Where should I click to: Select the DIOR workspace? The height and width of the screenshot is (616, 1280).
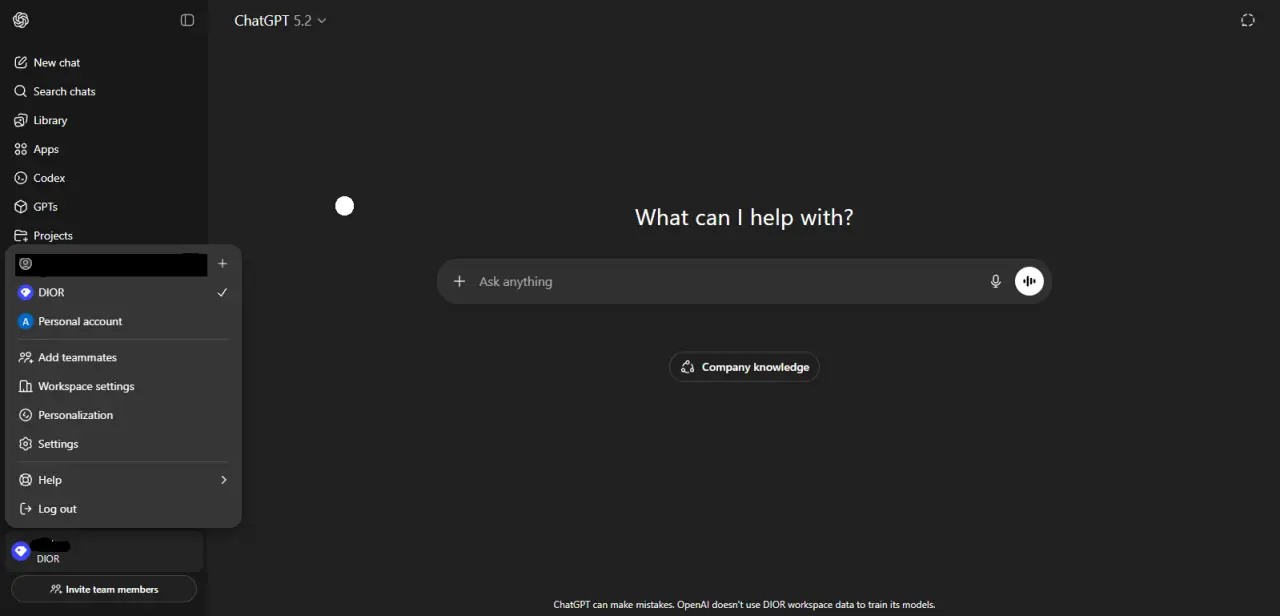(123, 293)
